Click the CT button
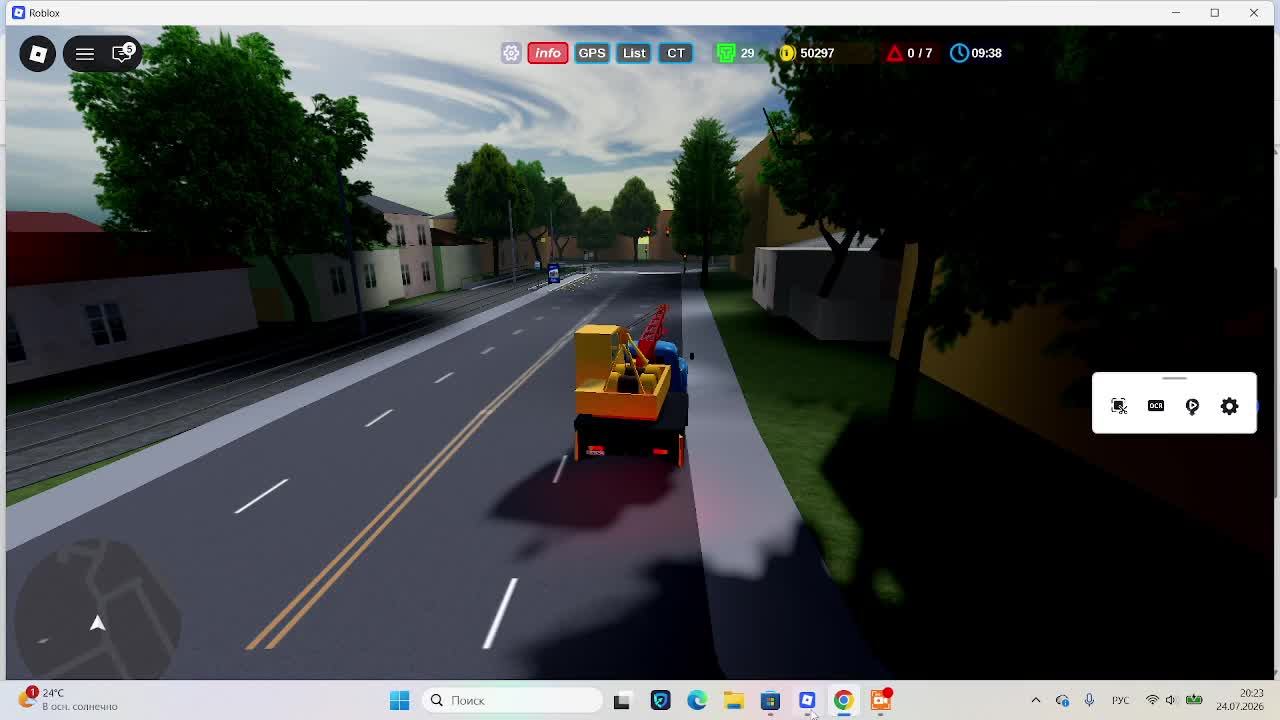The height and width of the screenshot is (720, 1280). coord(676,53)
